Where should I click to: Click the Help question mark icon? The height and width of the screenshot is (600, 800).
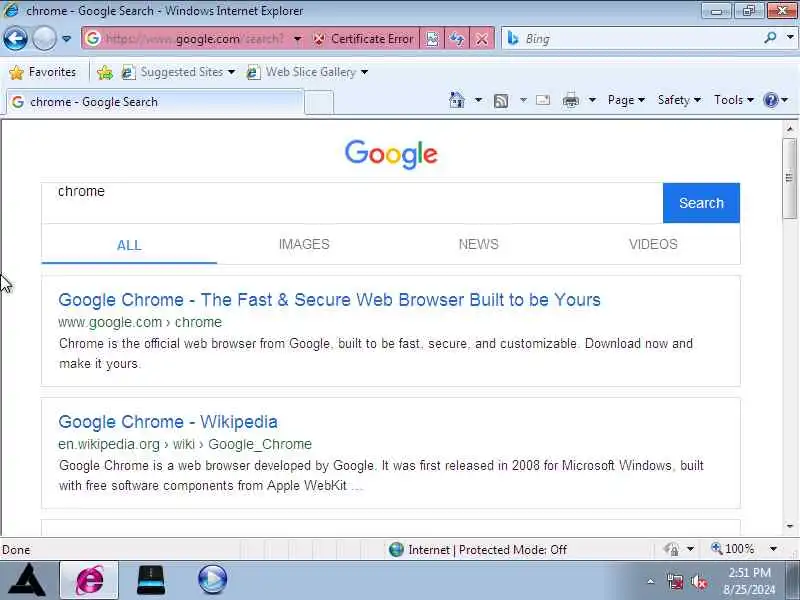[x=770, y=100]
